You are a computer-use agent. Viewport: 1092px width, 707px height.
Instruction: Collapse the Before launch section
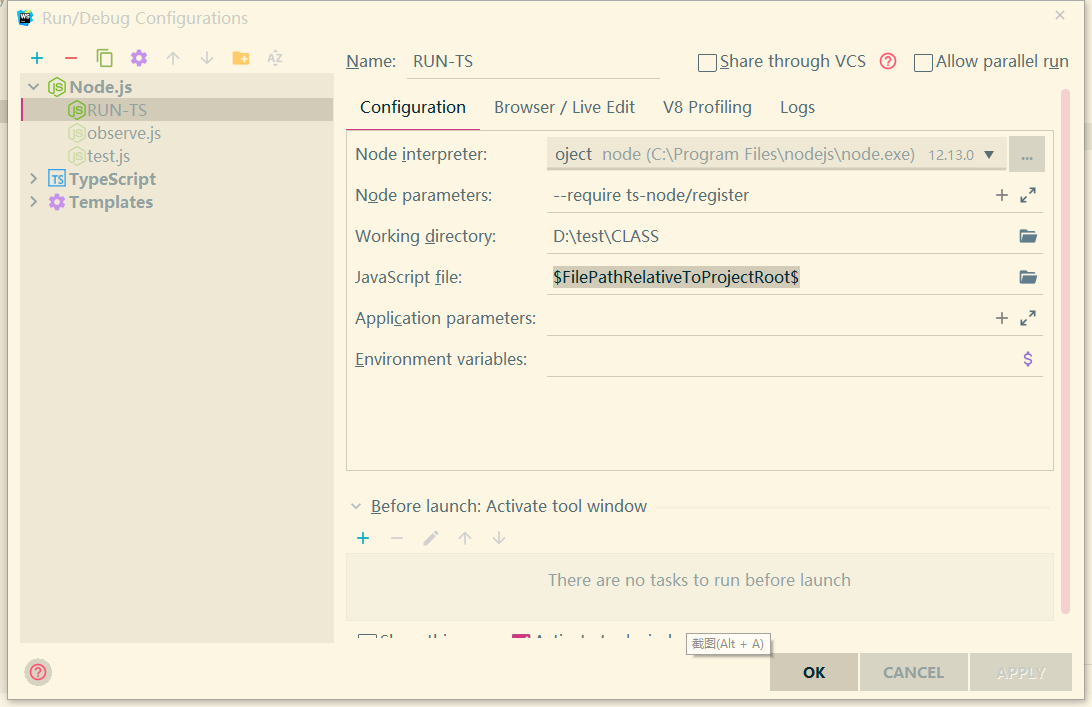pos(357,506)
